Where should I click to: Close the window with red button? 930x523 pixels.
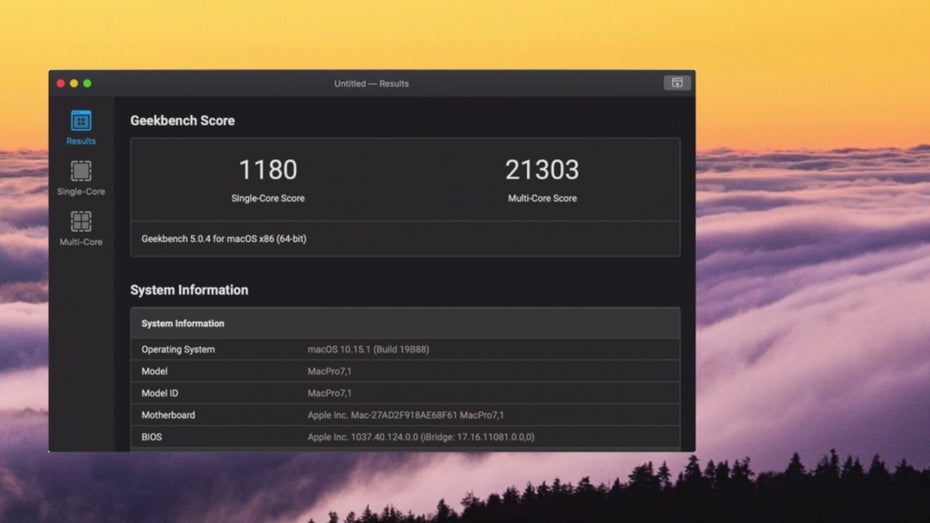tap(60, 84)
